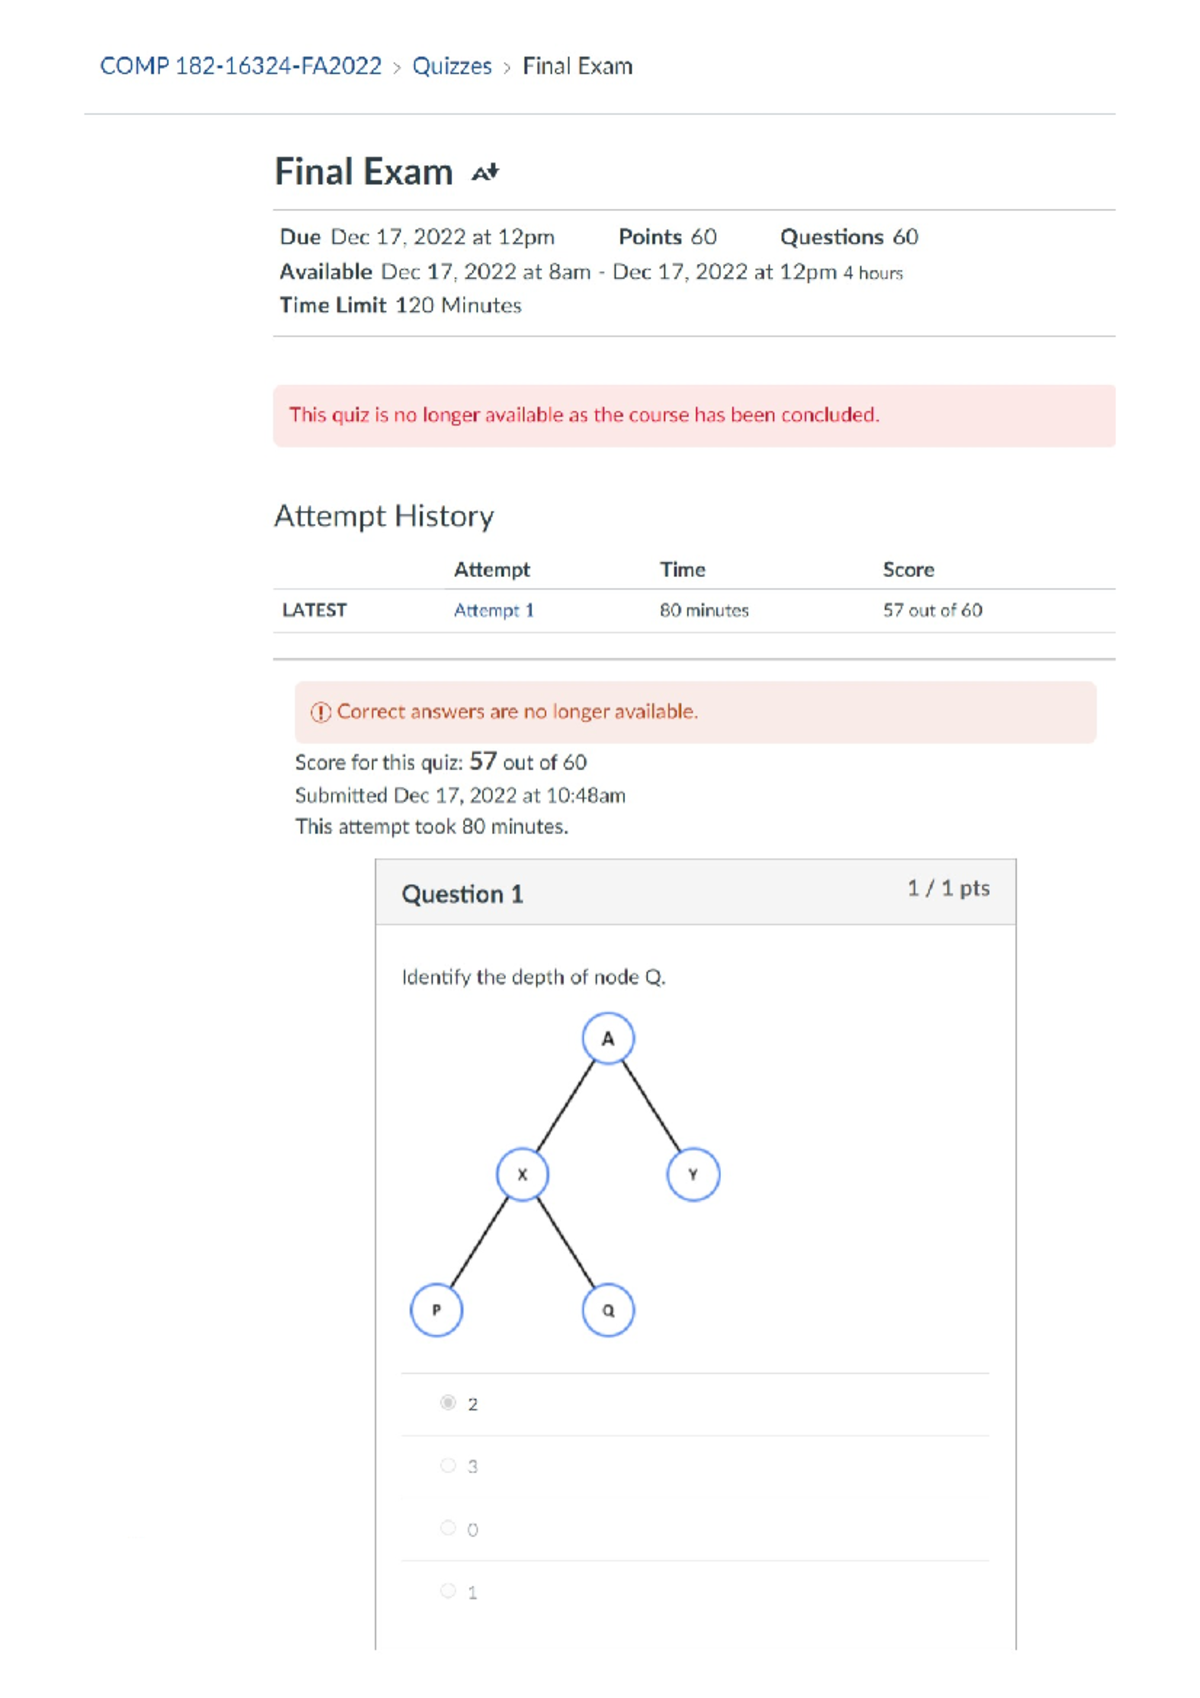Pick node Y in the tree diagram

coord(693,1174)
